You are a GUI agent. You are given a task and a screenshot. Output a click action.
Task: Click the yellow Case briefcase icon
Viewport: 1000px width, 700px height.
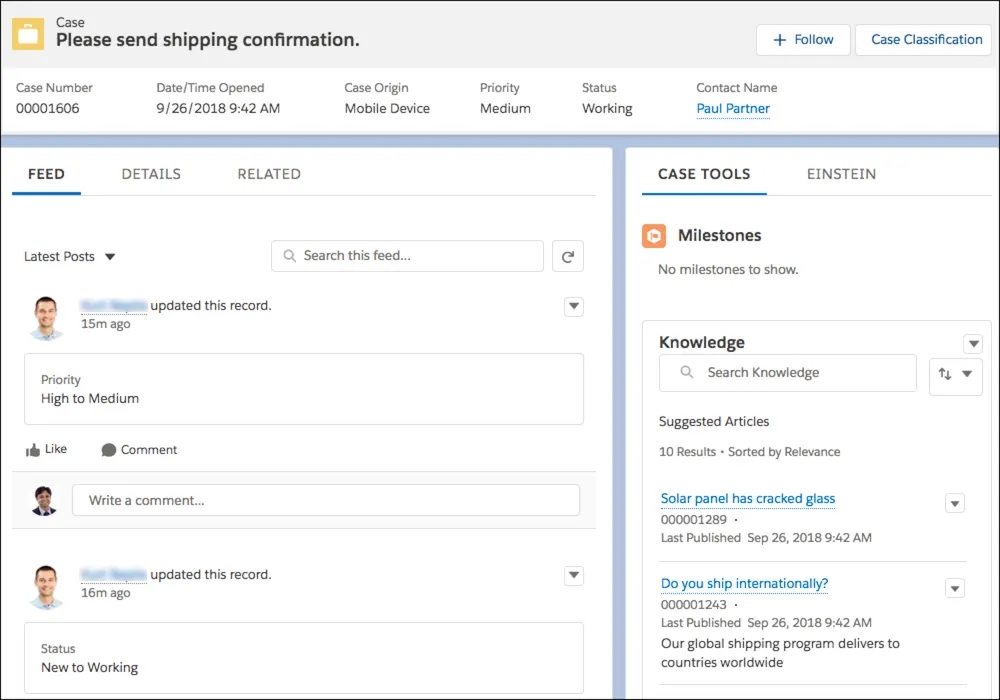(x=28, y=33)
